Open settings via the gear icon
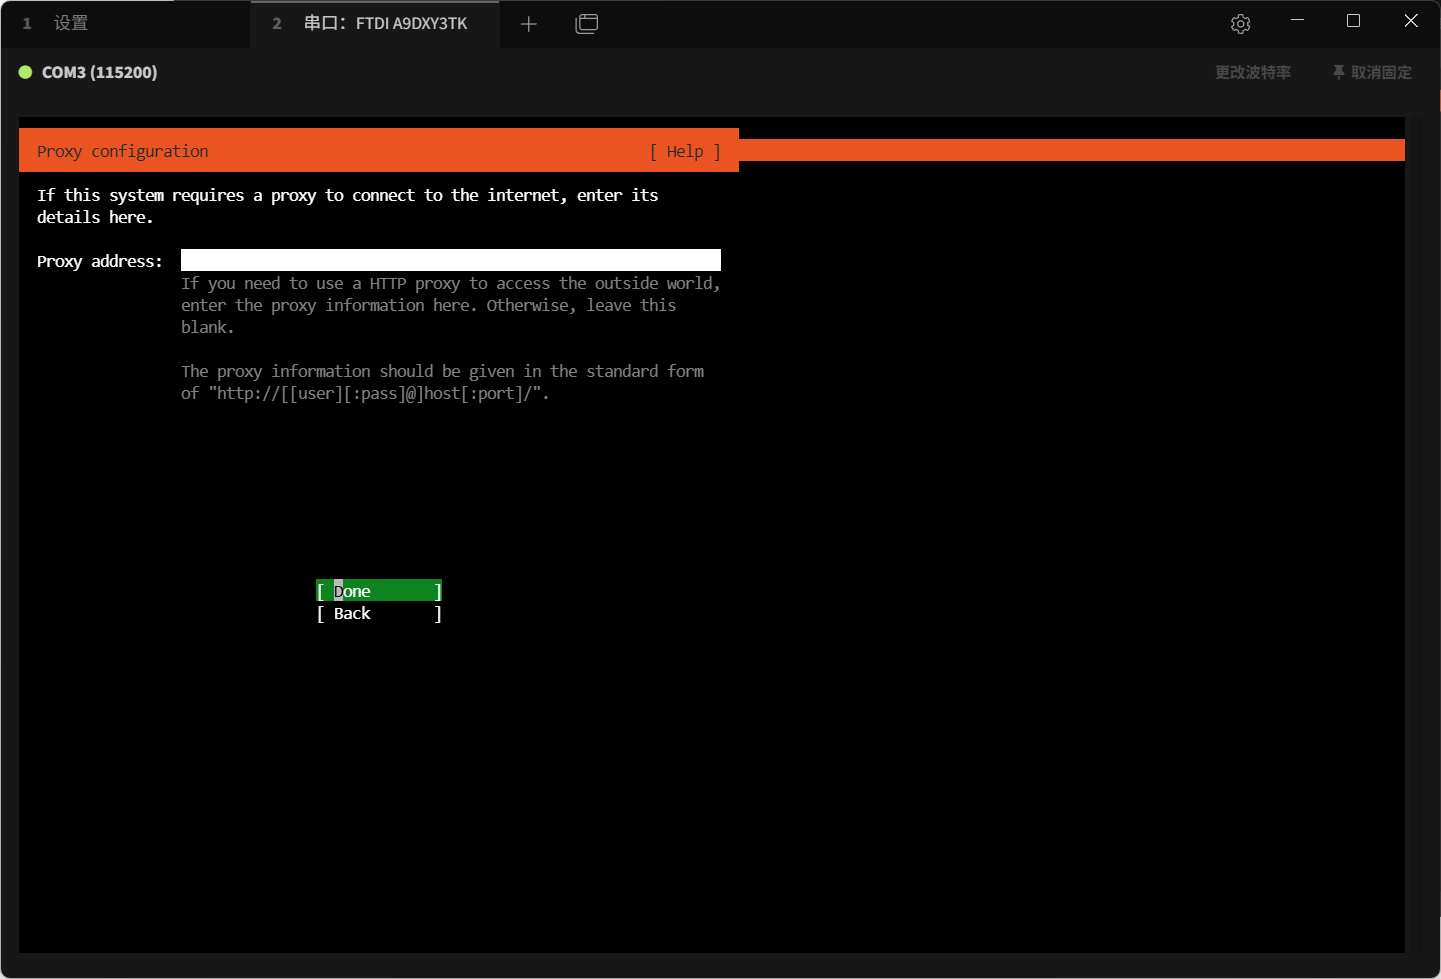This screenshot has width=1441, height=979. pyautogui.click(x=1240, y=24)
